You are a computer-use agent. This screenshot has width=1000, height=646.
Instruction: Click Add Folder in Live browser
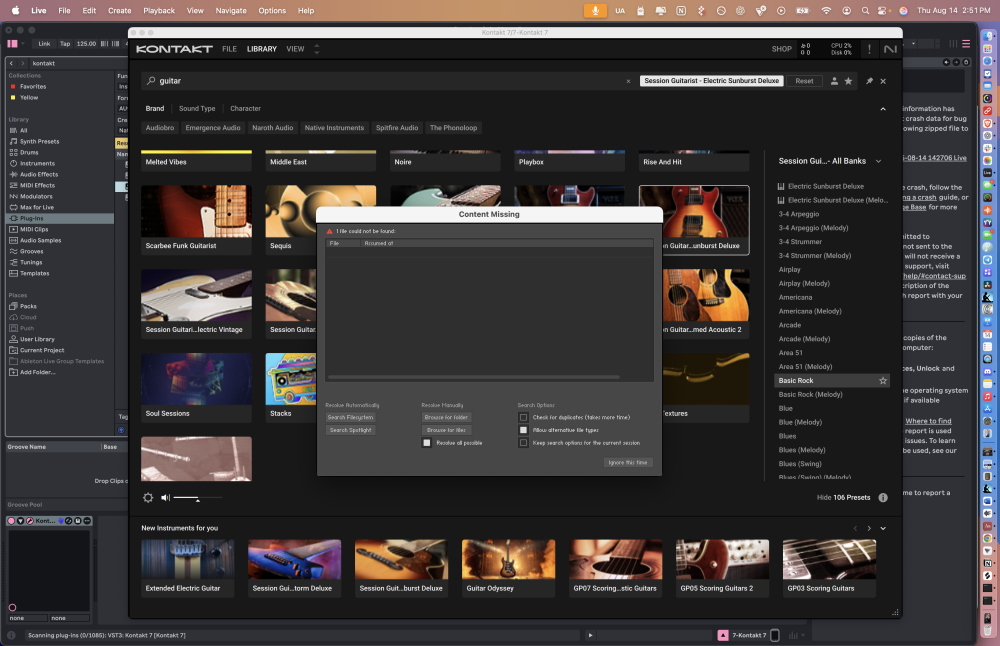pyautogui.click(x=37, y=372)
